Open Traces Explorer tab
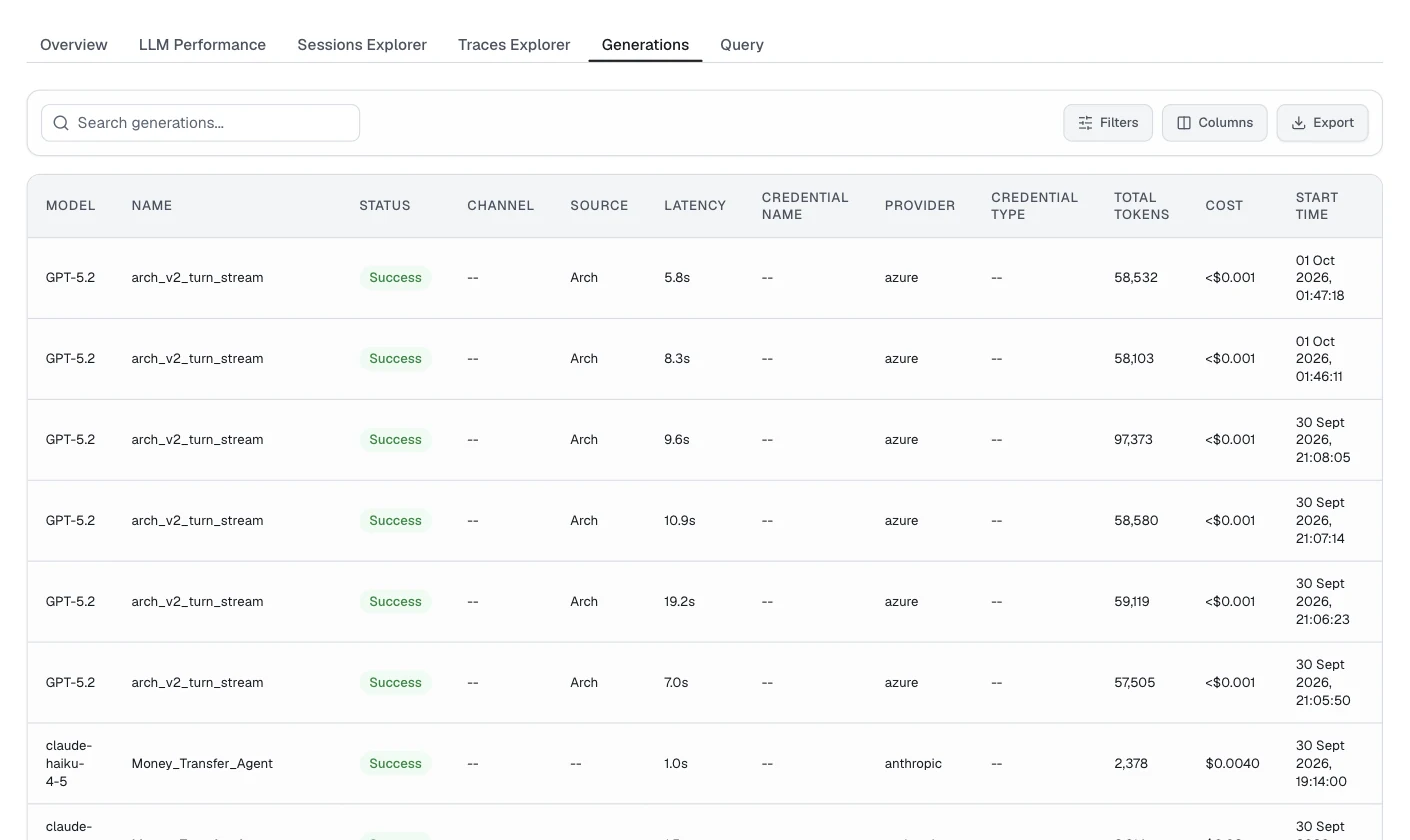Image resolution: width=1410 pixels, height=840 pixels. pos(514,45)
